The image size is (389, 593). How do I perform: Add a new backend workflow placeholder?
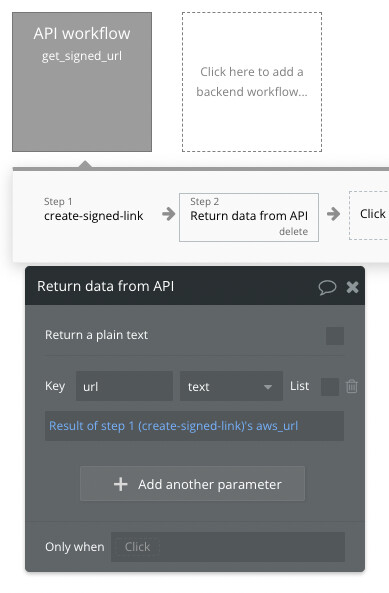tap(252, 82)
